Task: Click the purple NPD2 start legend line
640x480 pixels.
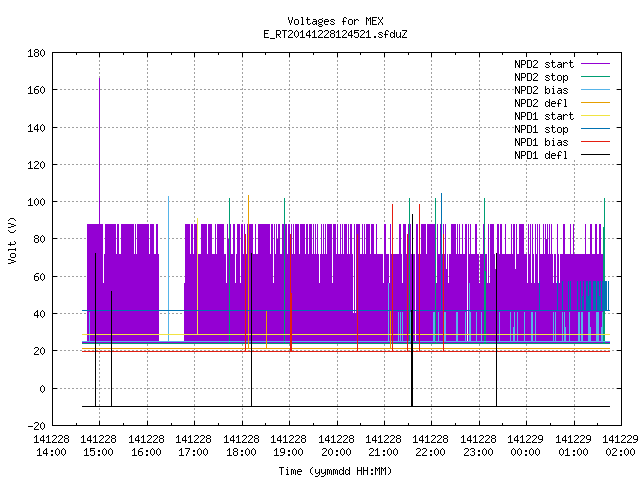Action: 596,64
